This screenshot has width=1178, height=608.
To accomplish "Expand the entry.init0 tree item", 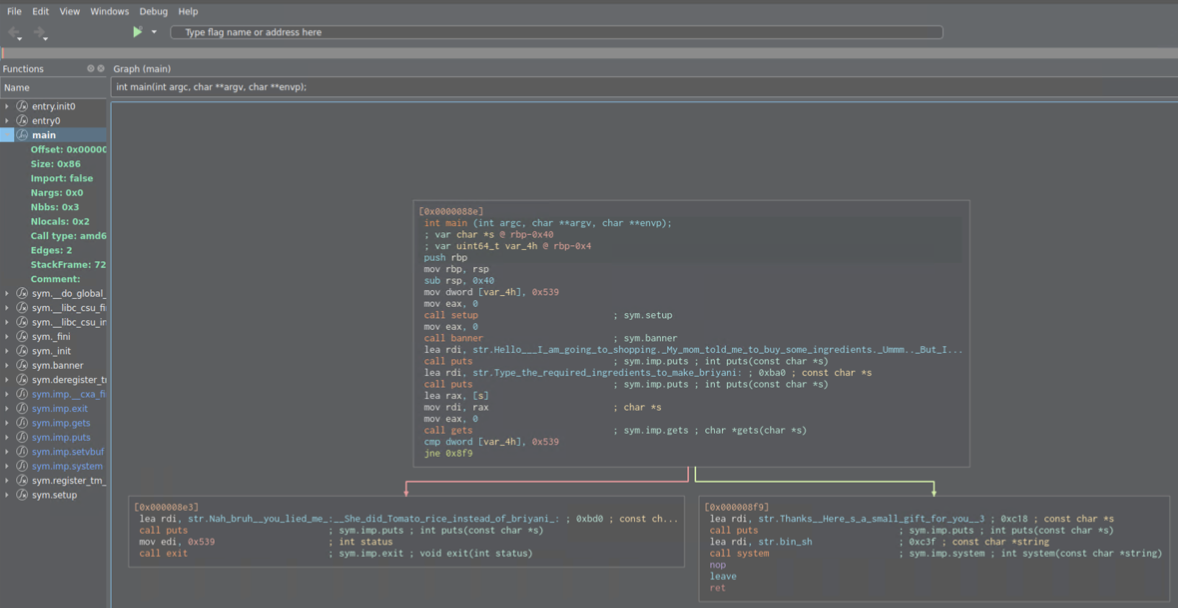I will click(8, 106).
